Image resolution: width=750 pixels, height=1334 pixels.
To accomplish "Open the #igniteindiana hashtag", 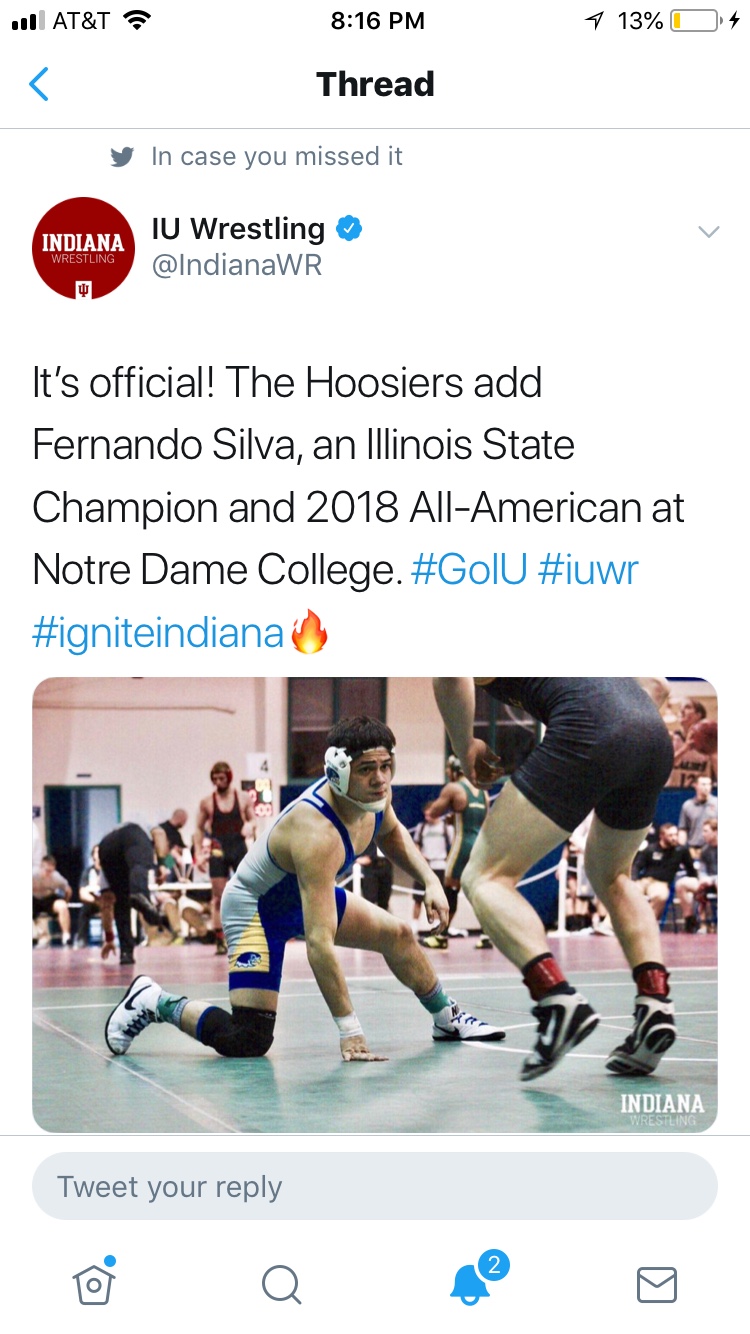I will [158, 633].
